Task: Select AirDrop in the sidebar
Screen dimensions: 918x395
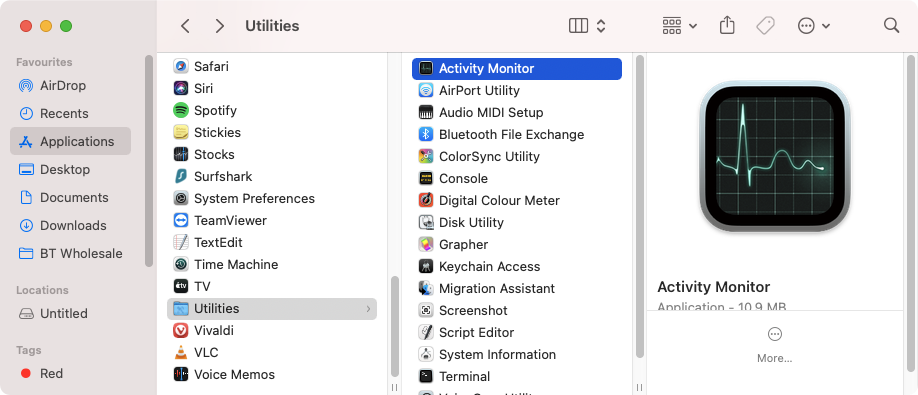Action: click(70, 85)
